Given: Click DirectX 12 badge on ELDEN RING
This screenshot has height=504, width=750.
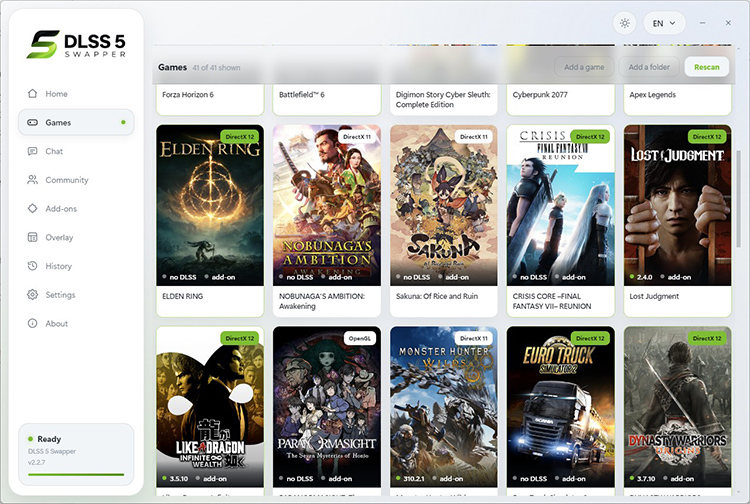Looking at the screenshot, I should click(x=240, y=137).
